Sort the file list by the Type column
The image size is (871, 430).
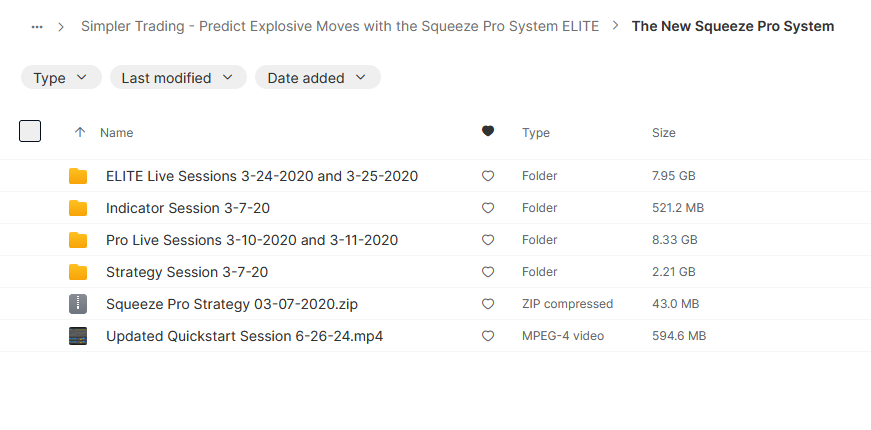tap(535, 133)
